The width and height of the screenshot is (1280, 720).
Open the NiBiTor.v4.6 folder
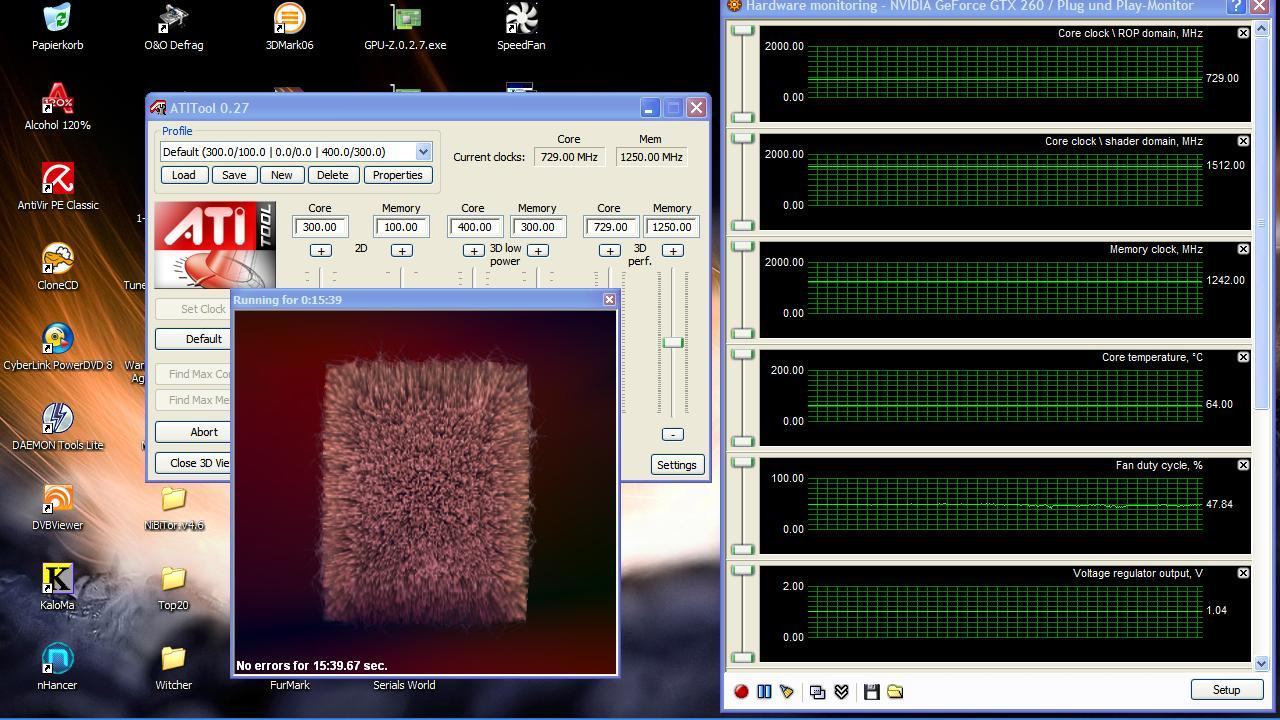[x=173, y=507]
